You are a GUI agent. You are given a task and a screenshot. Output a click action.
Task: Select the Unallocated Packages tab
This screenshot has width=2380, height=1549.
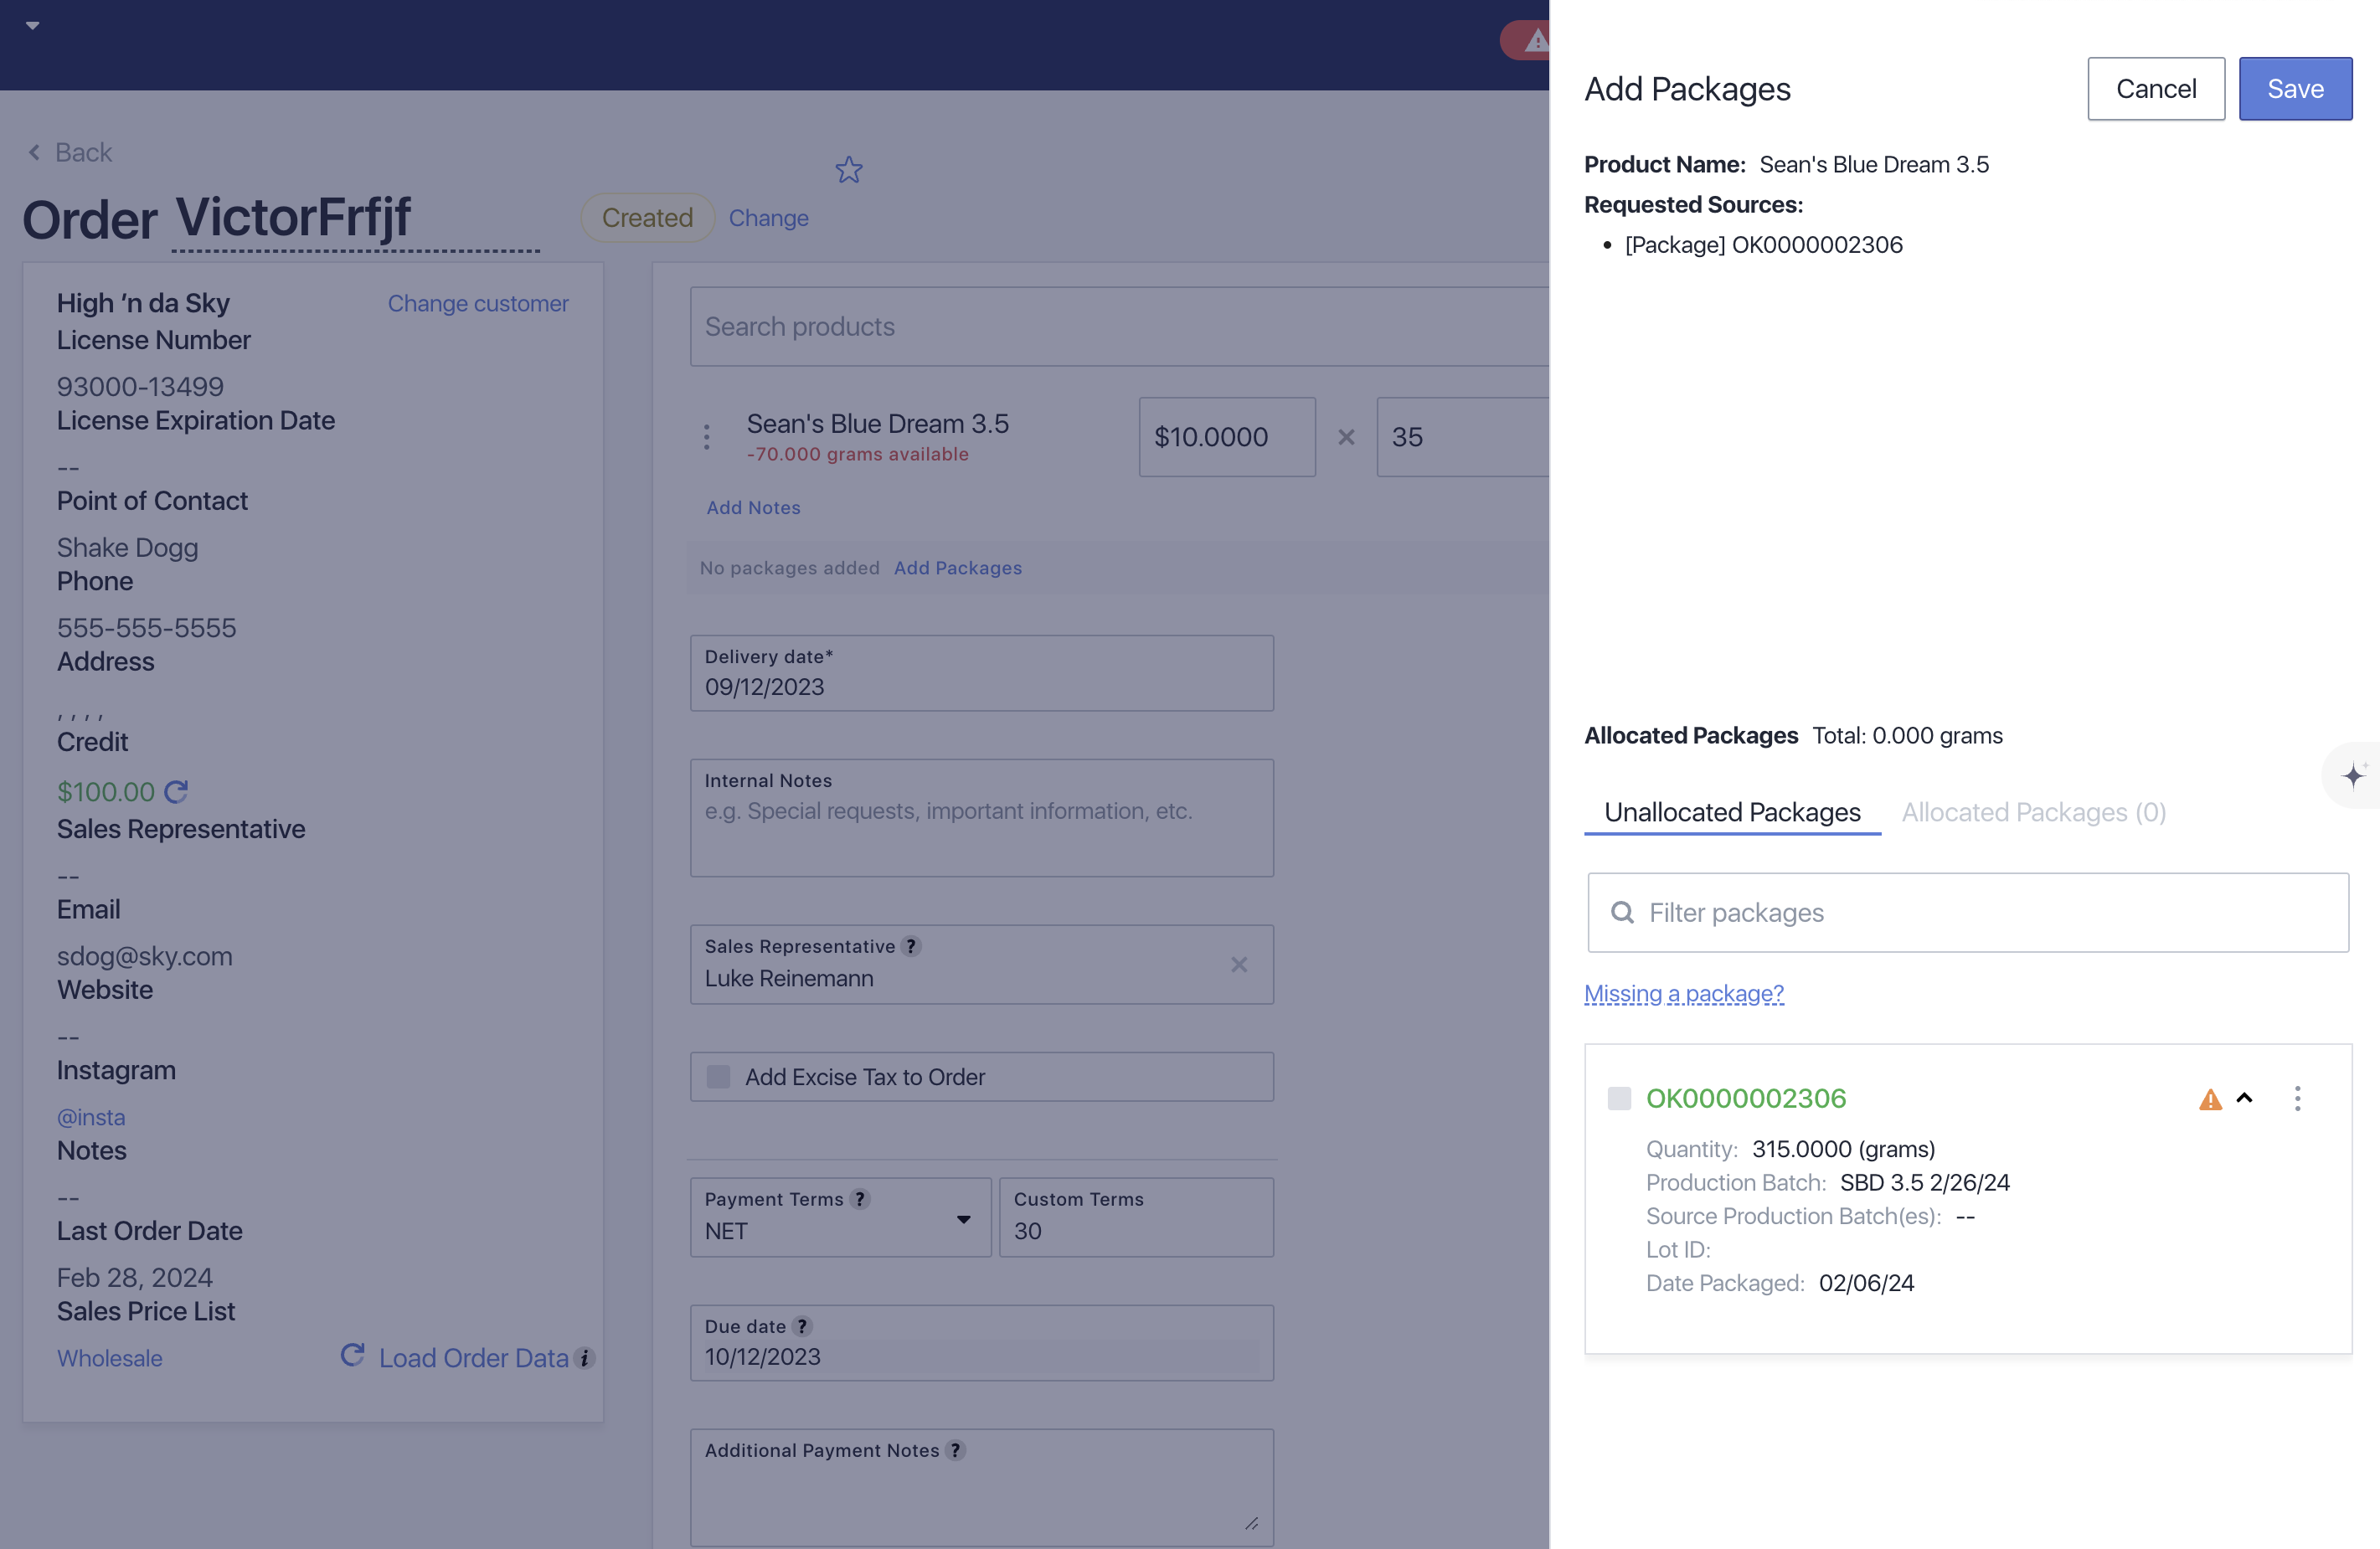click(x=1731, y=812)
